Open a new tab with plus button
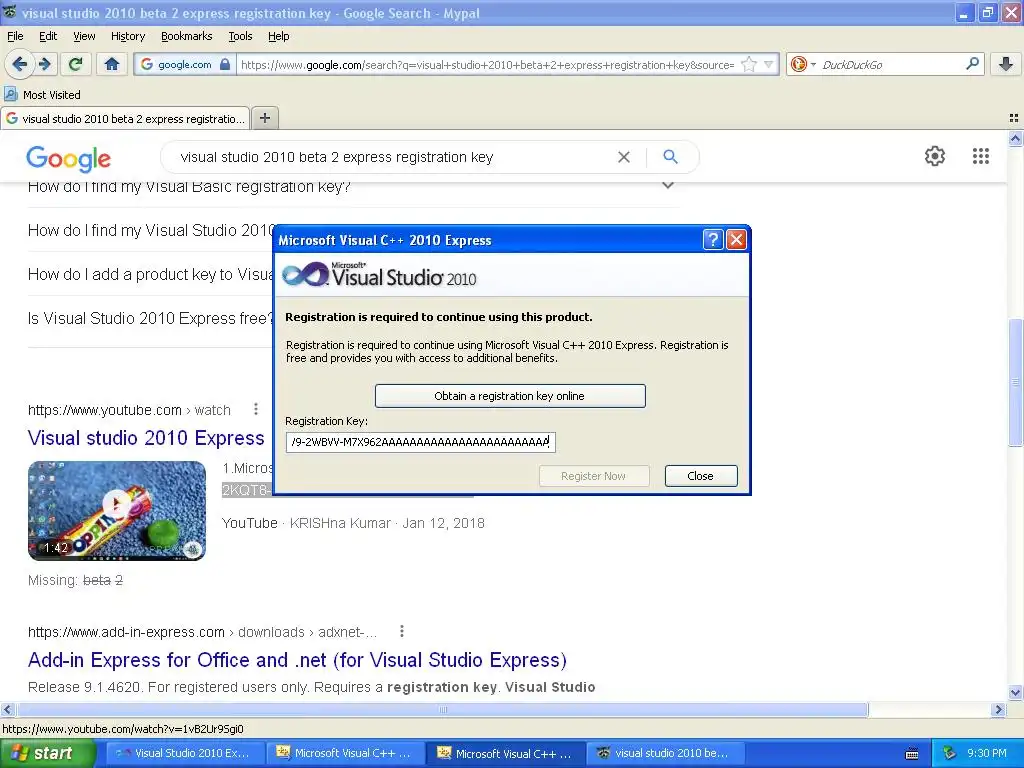 point(264,118)
